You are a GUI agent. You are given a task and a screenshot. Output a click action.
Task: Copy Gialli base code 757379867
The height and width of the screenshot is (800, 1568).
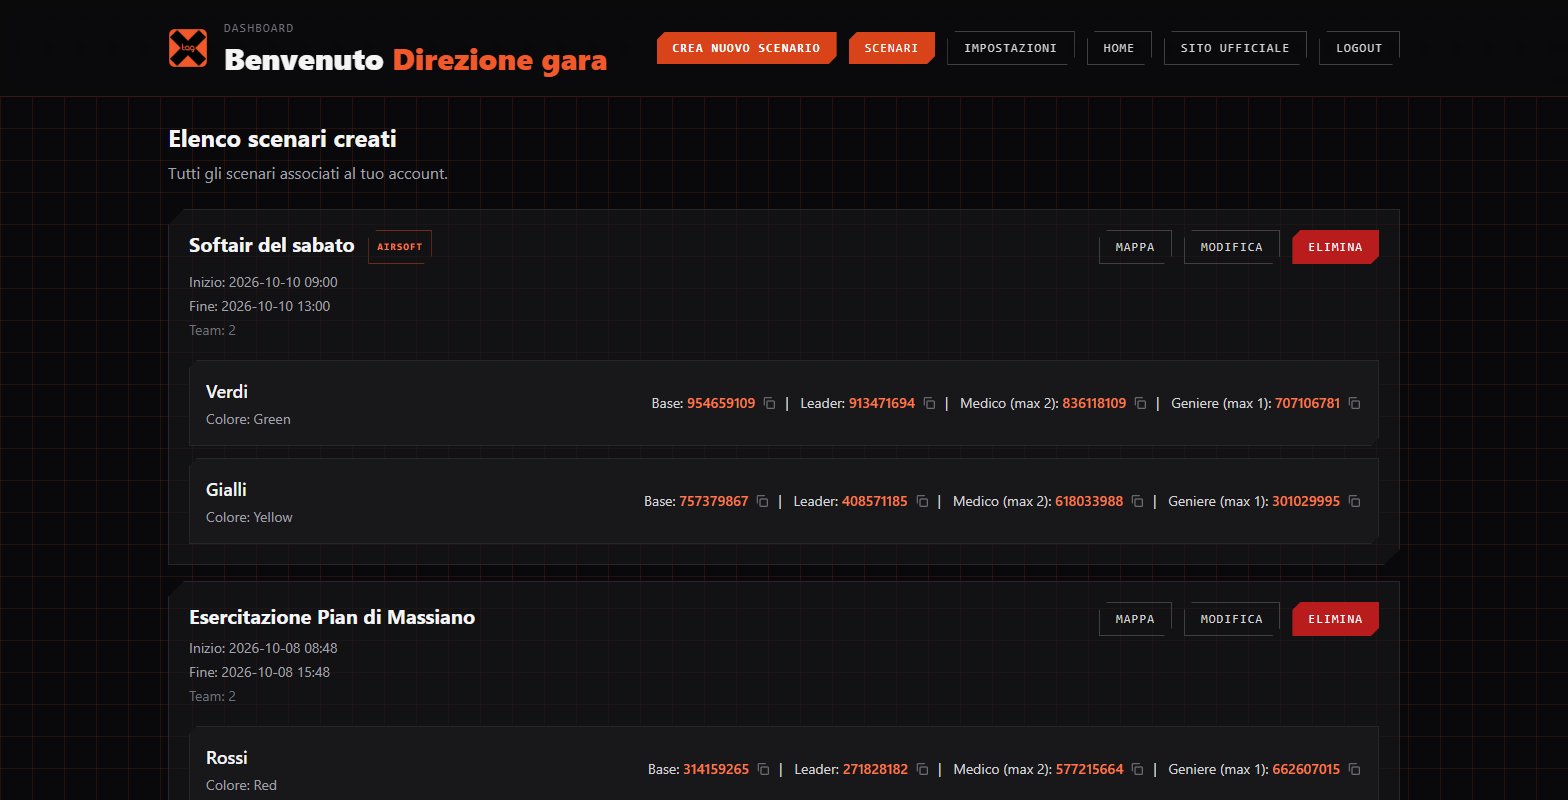coord(762,501)
